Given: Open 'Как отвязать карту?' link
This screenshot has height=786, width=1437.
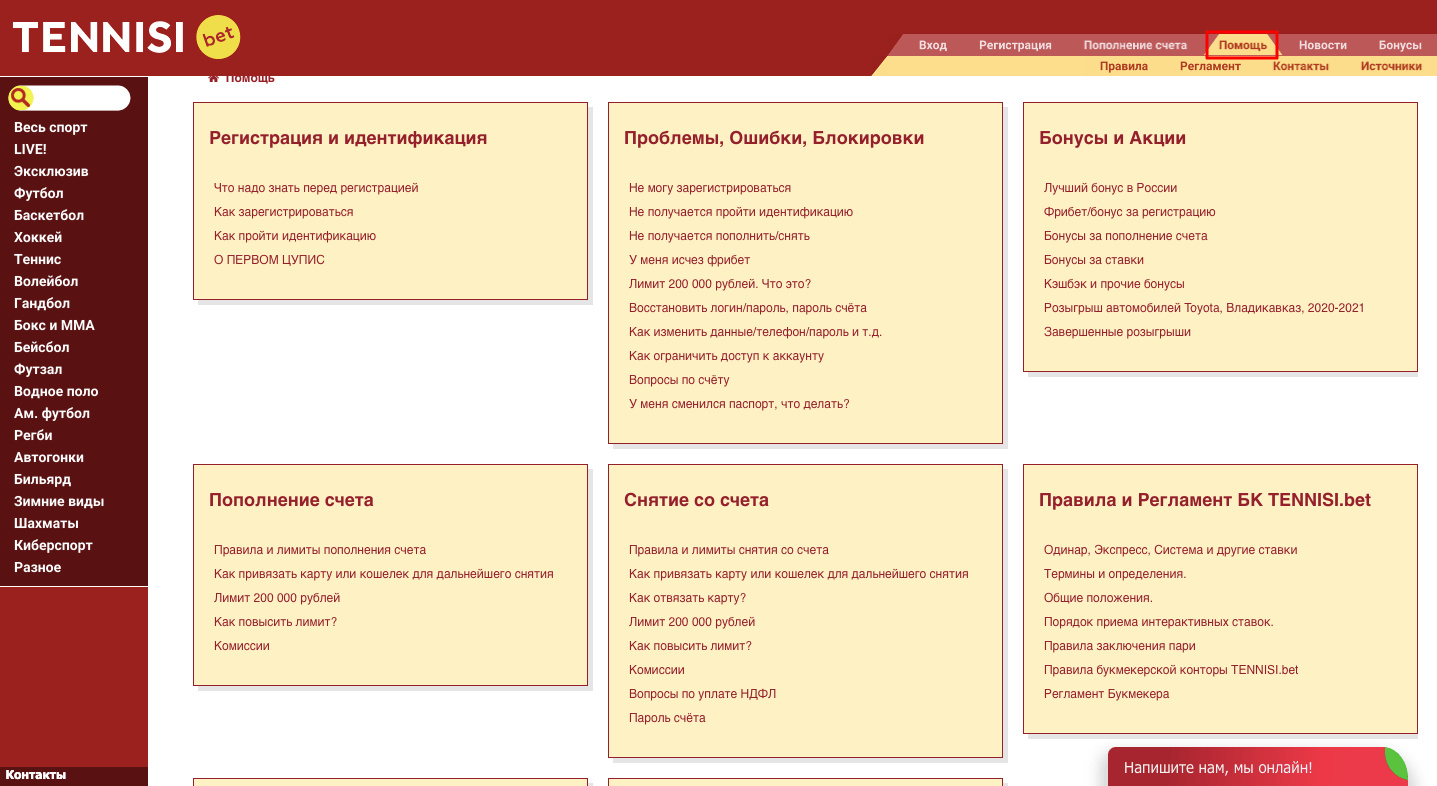Looking at the screenshot, I should 687,597.
